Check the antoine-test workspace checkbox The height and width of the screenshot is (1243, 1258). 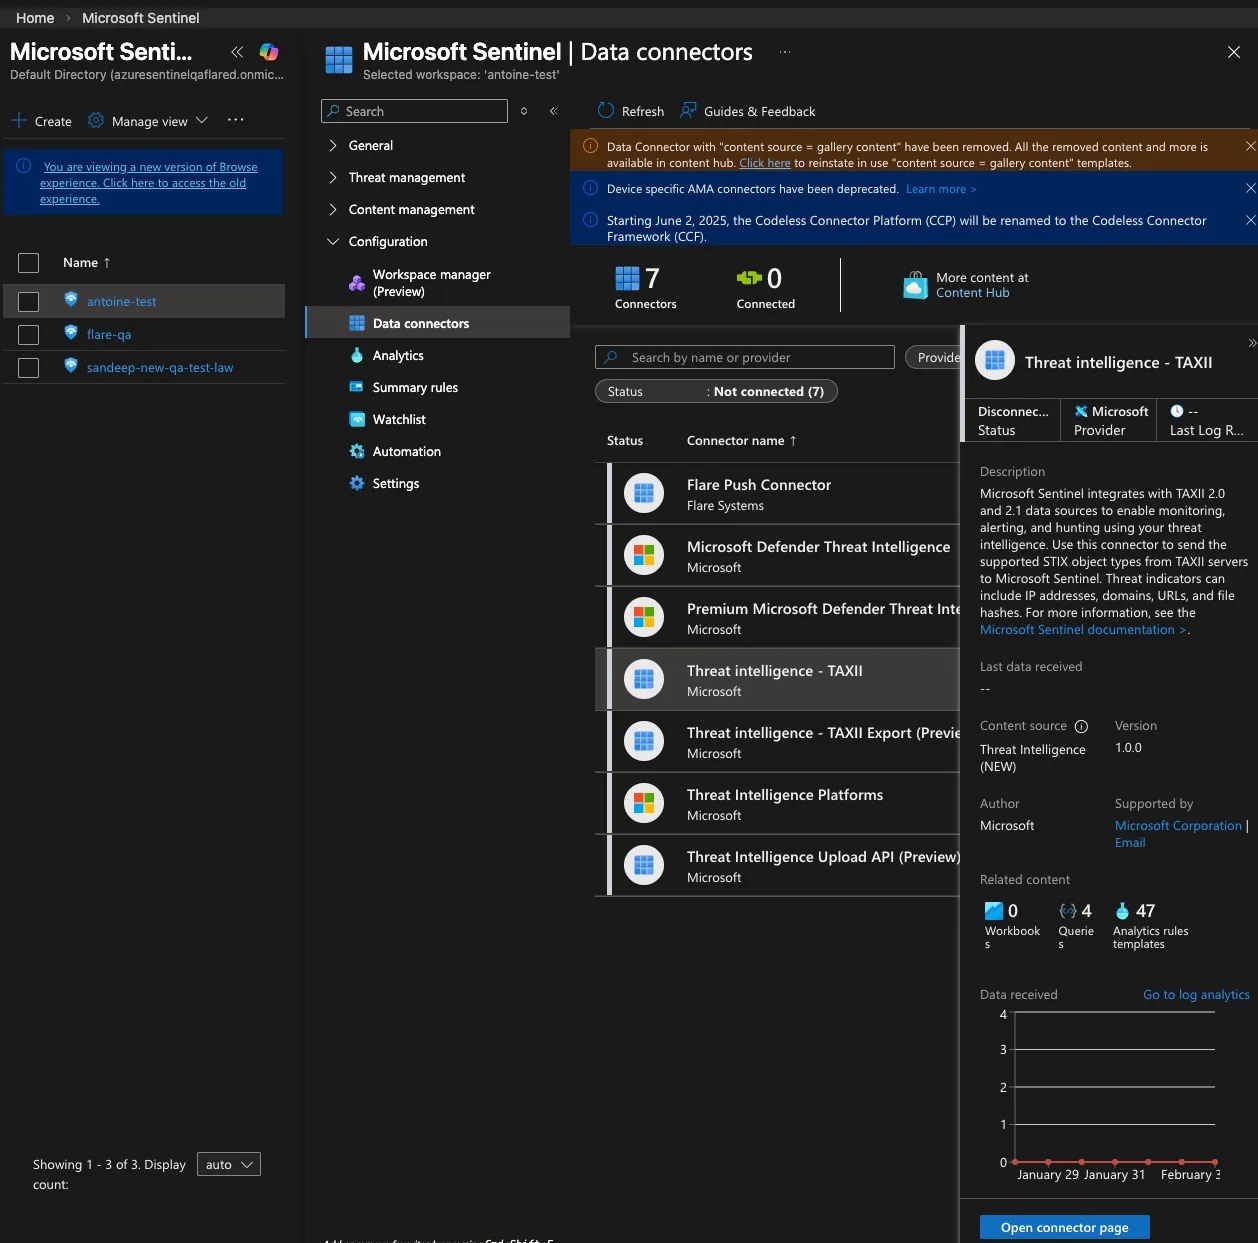(29, 302)
